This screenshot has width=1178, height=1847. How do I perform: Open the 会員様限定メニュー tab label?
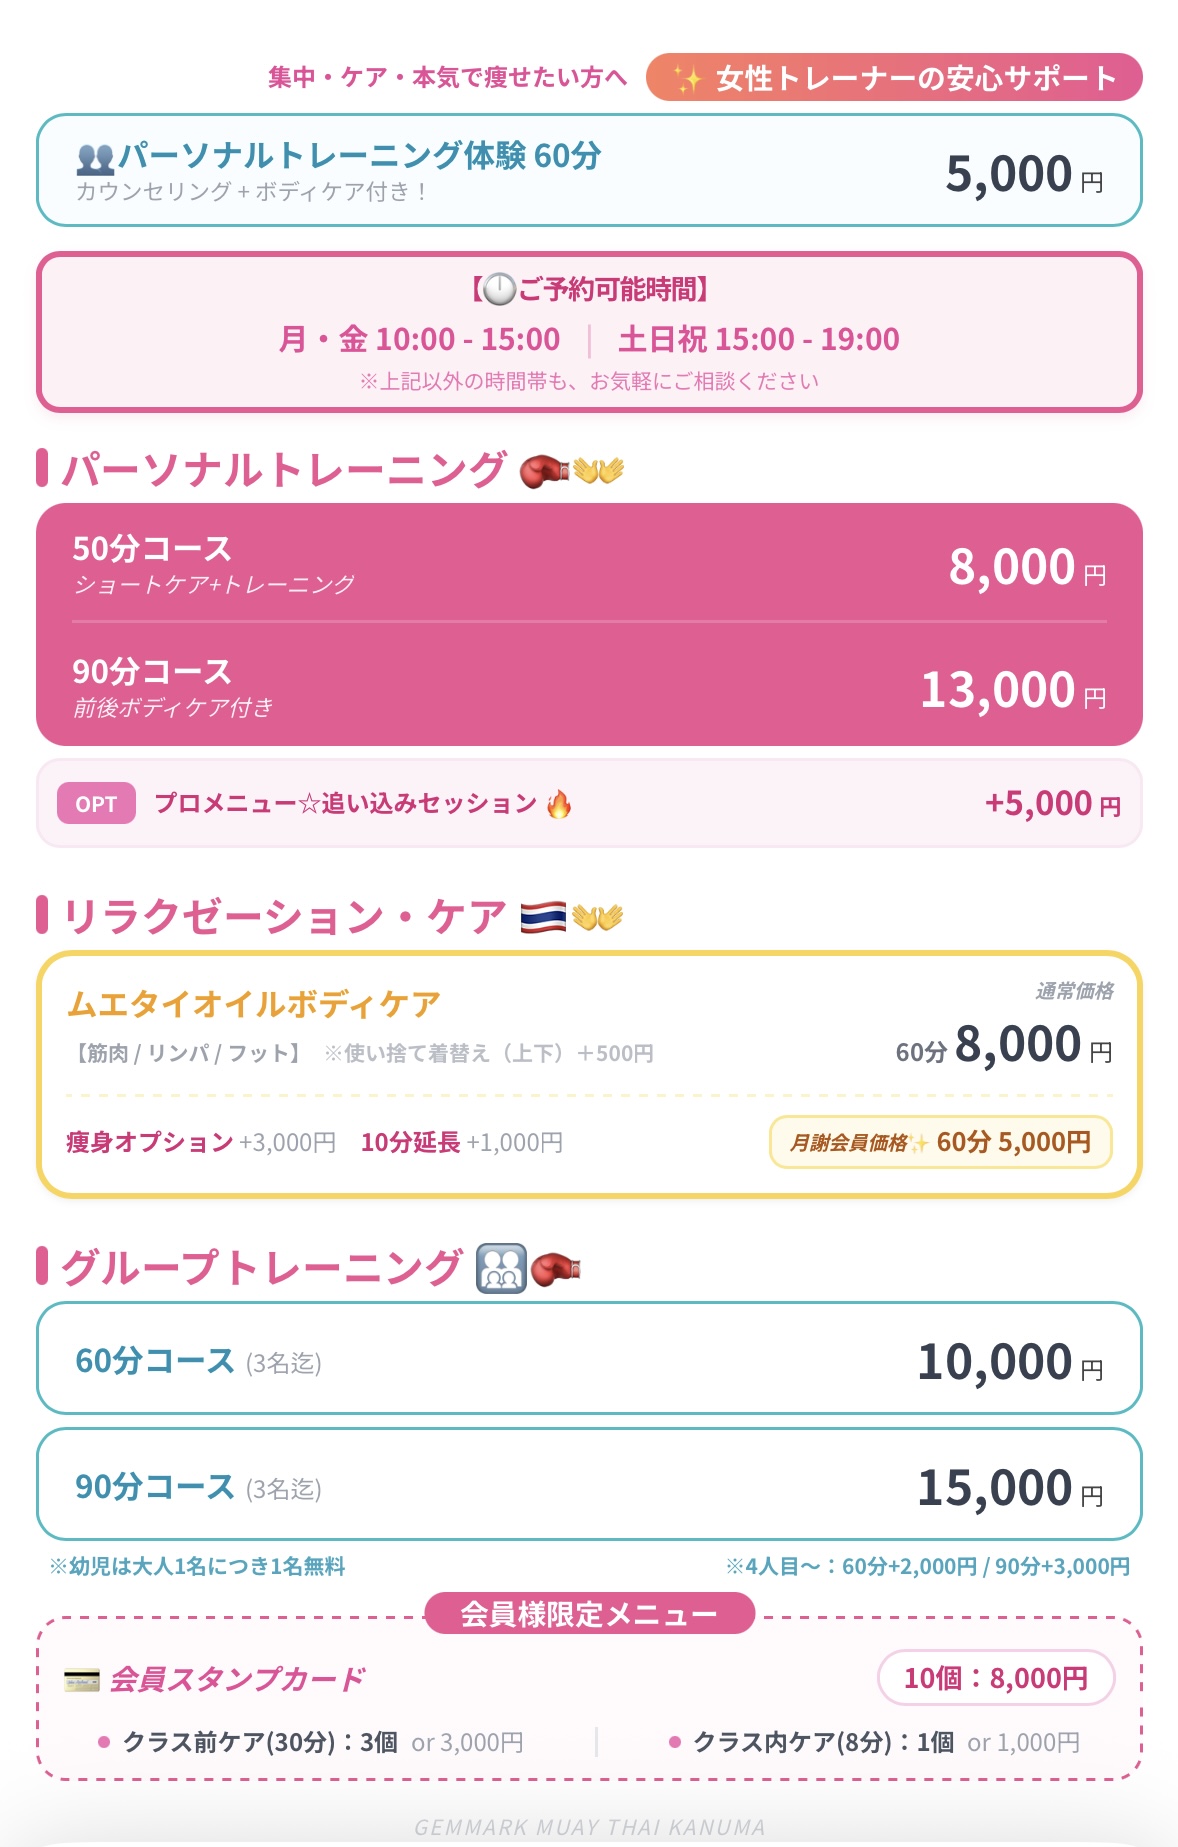tap(589, 1614)
